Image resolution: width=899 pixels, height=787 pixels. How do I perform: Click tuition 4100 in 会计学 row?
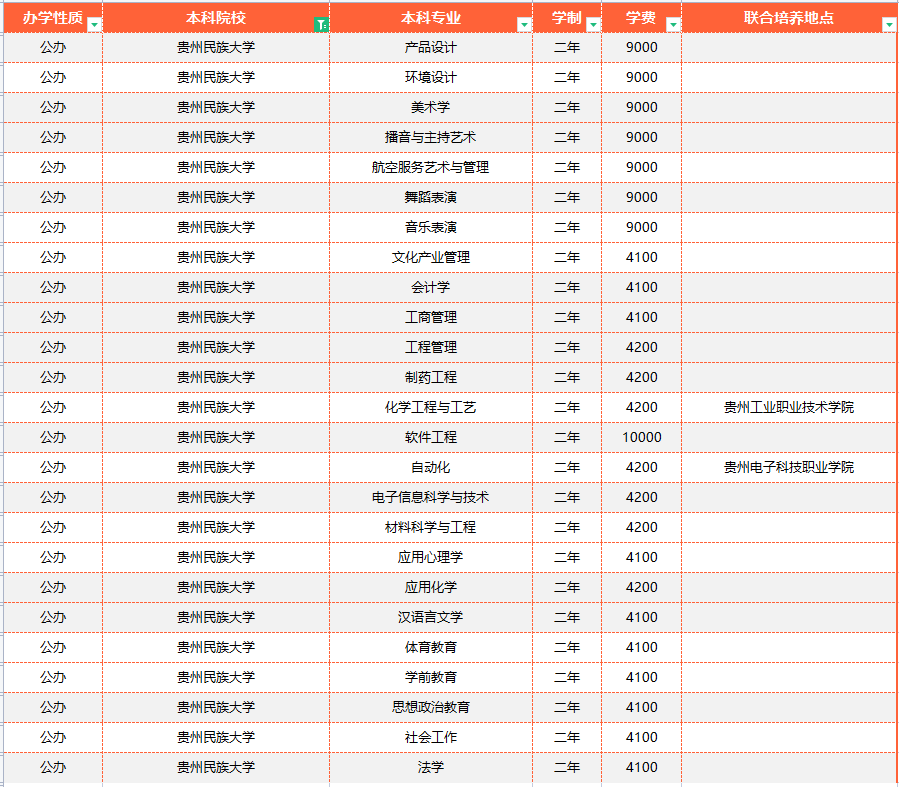(642, 287)
